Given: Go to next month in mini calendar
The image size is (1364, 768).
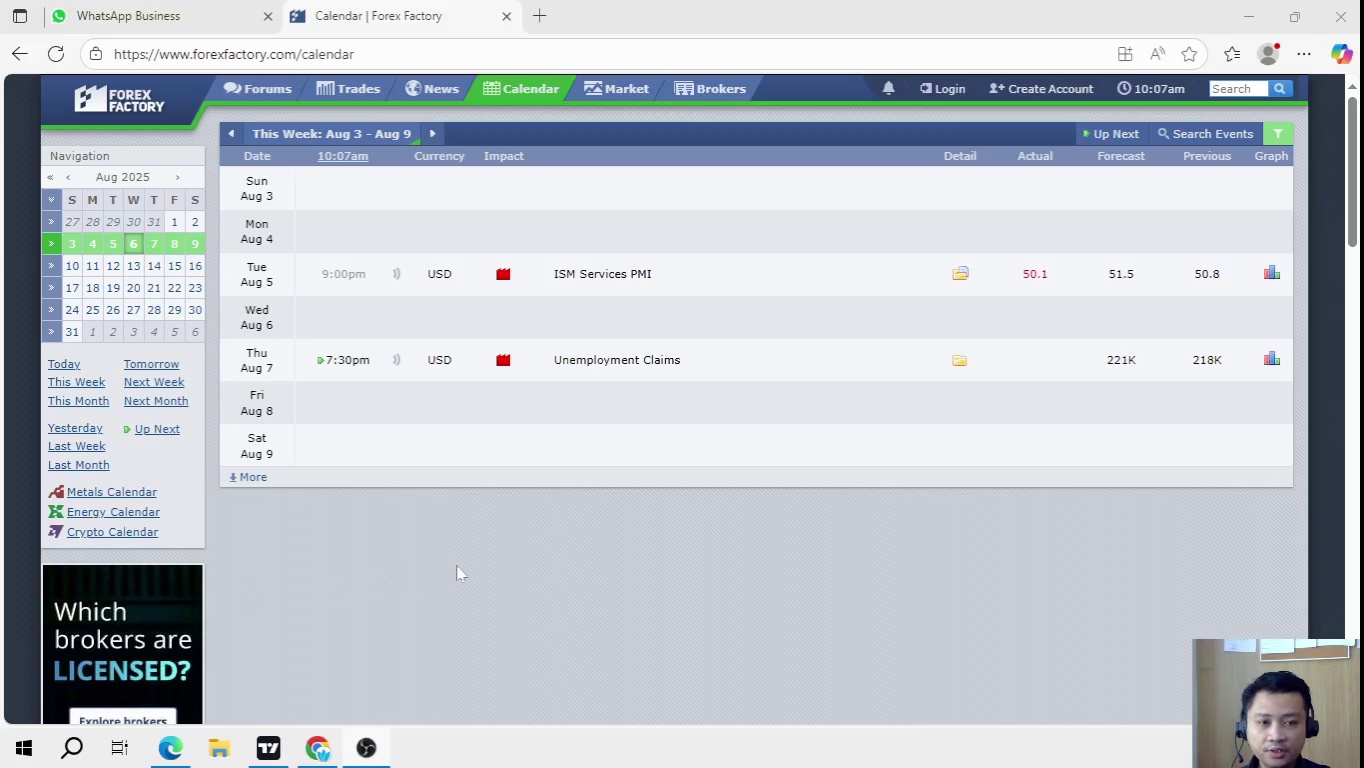Looking at the screenshot, I should (178, 177).
